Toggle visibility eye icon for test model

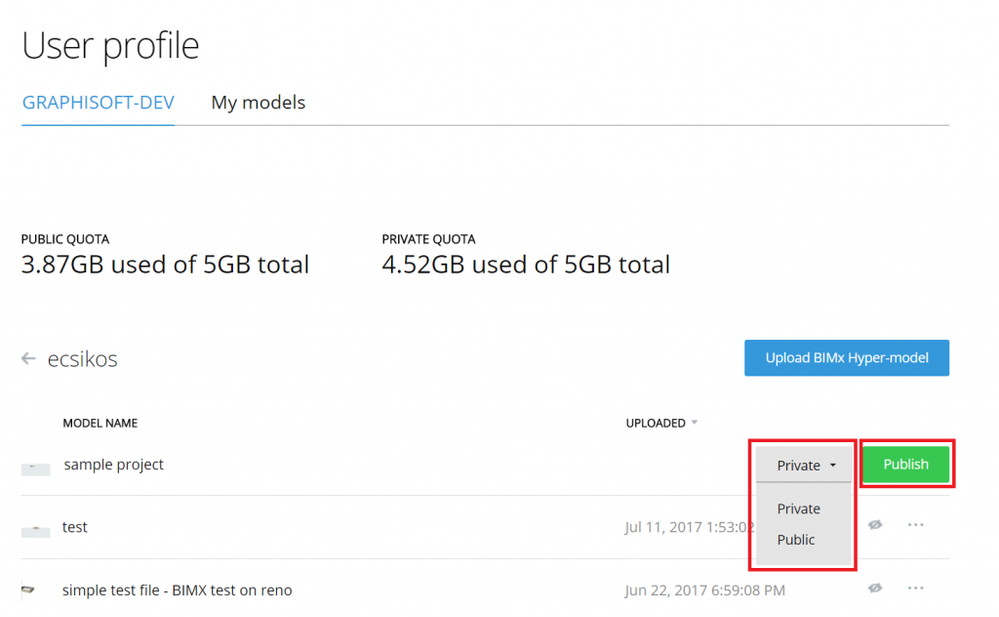(x=875, y=525)
